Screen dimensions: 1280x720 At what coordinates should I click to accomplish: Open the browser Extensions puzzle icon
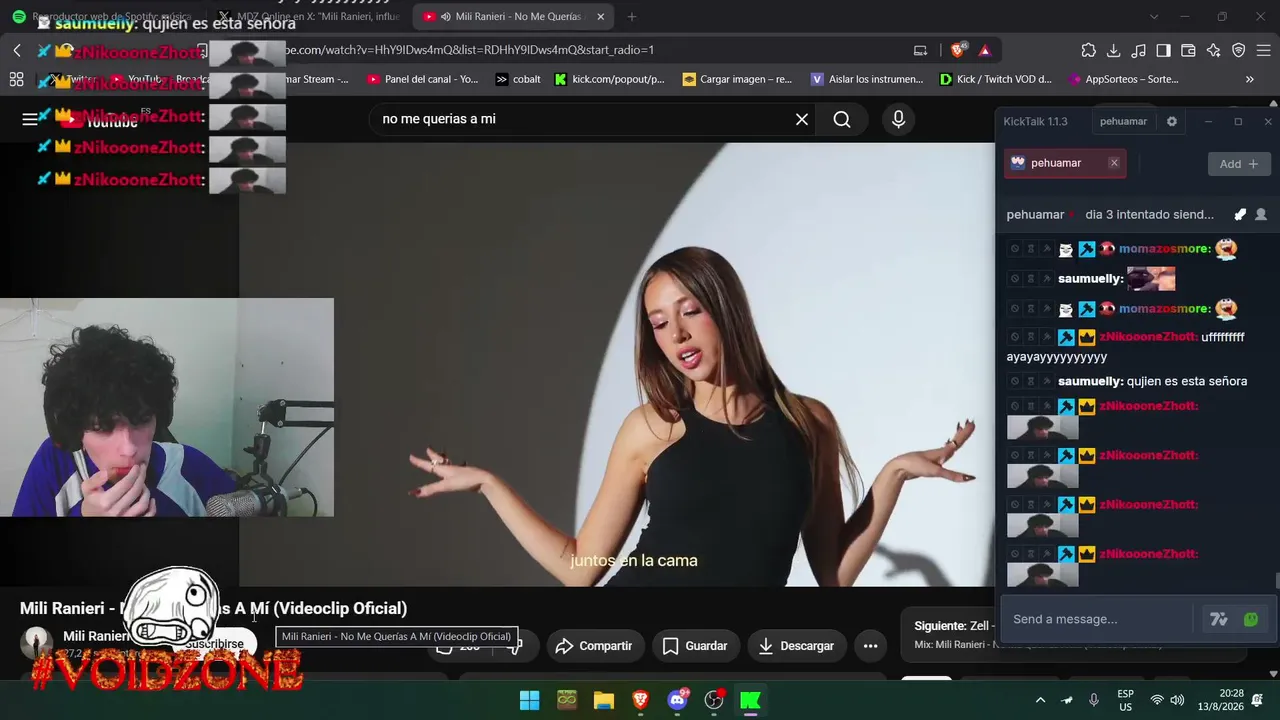coord(1089,50)
